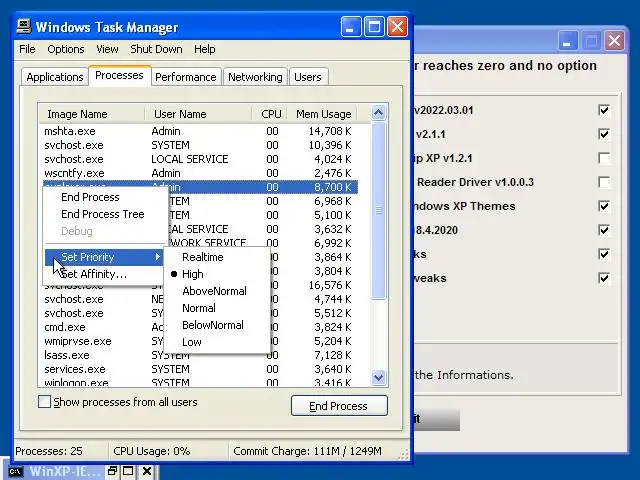The width and height of the screenshot is (640, 480).
Task: Switch to the Performance tab
Action: coord(186,77)
